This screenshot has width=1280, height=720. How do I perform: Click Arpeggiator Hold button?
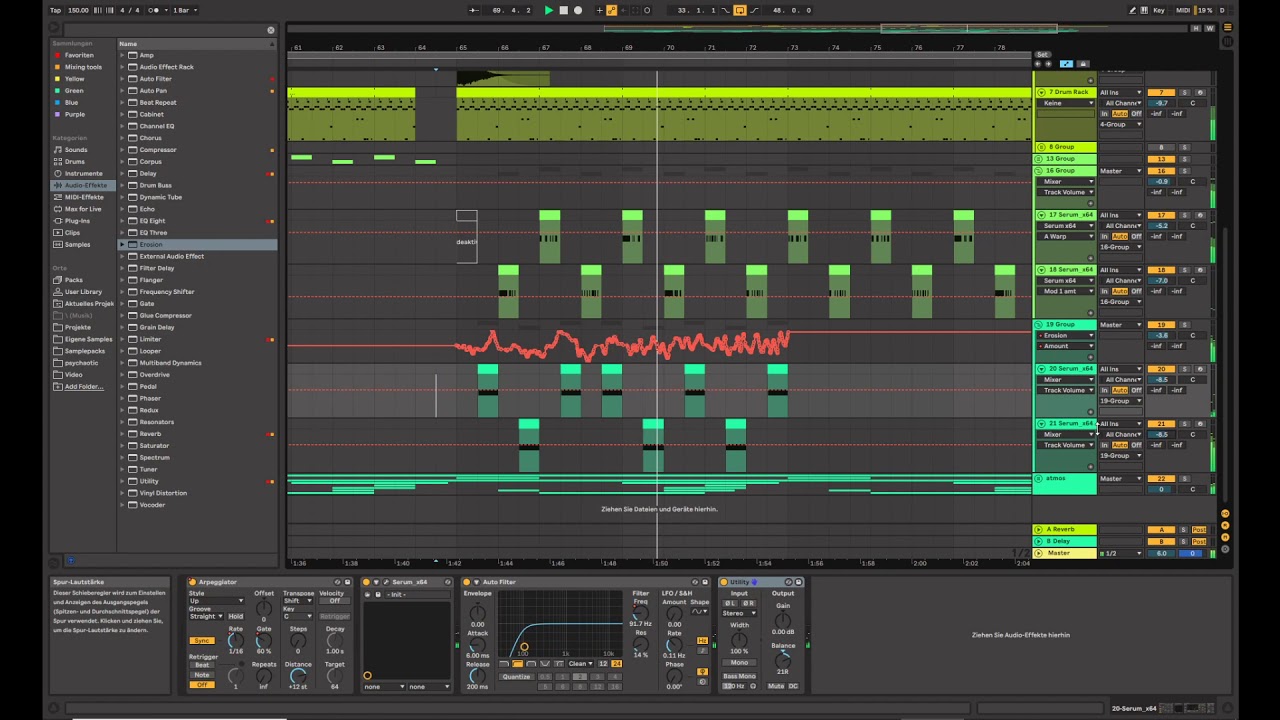click(236, 616)
